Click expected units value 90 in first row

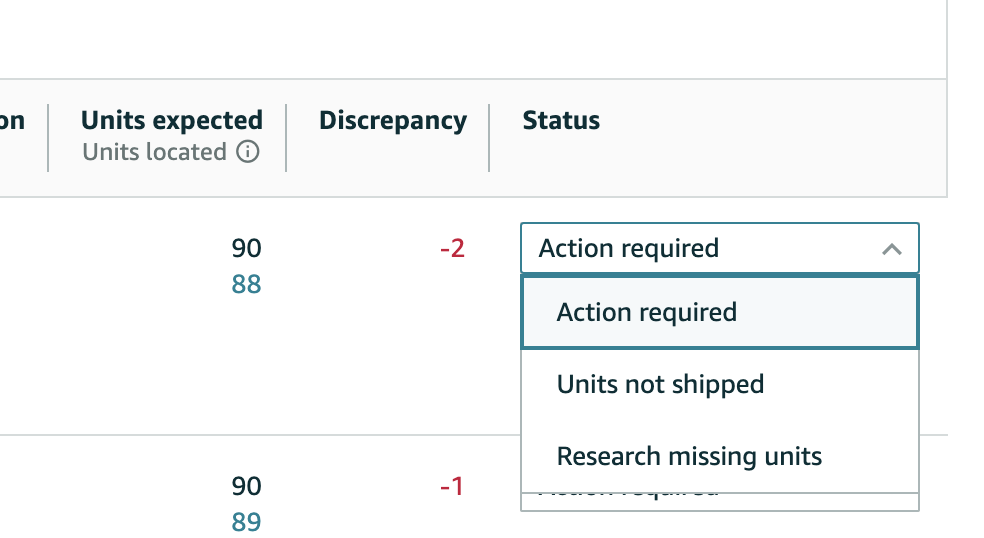[246, 249]
